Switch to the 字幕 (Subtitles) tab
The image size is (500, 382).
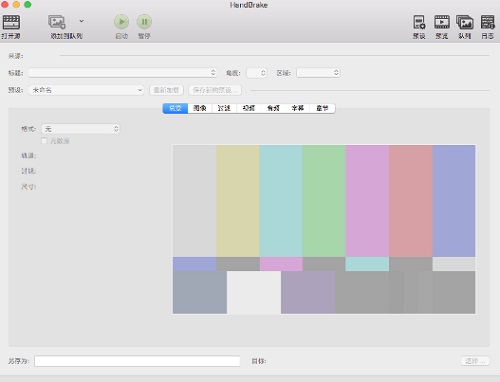(x=298, y=108)
